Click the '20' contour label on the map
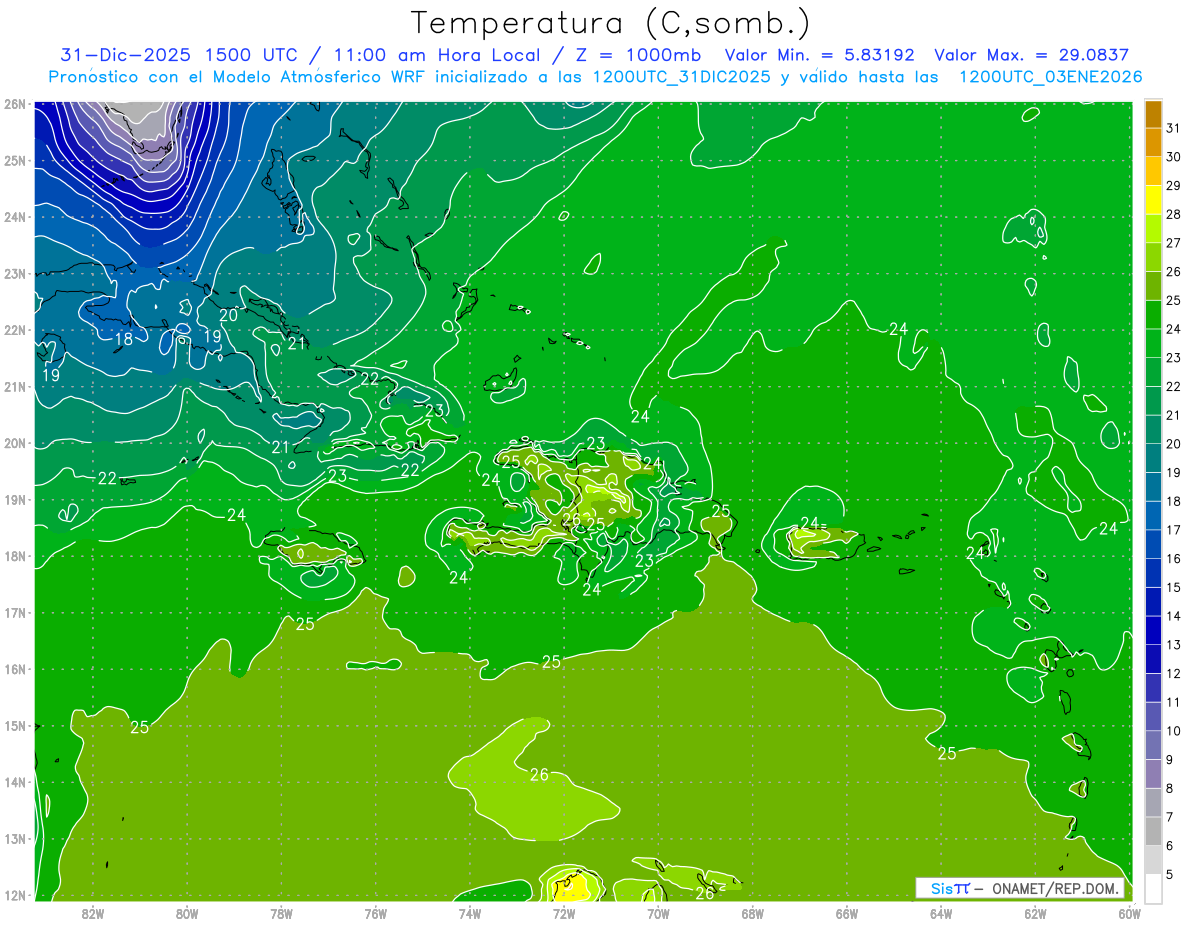The image size is (1200, 927). tap(229, 314)
